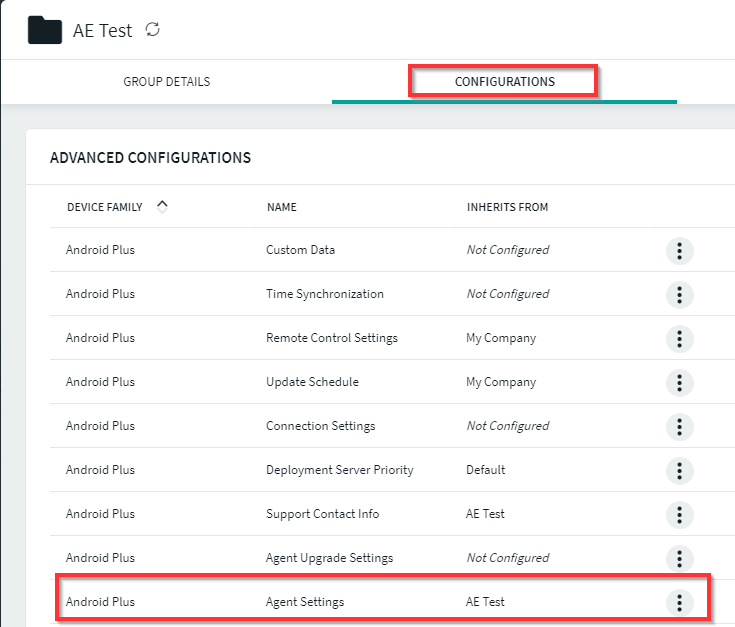
Task: Open the three-dot menu for Custom Data
Action: tap(679, 251)
